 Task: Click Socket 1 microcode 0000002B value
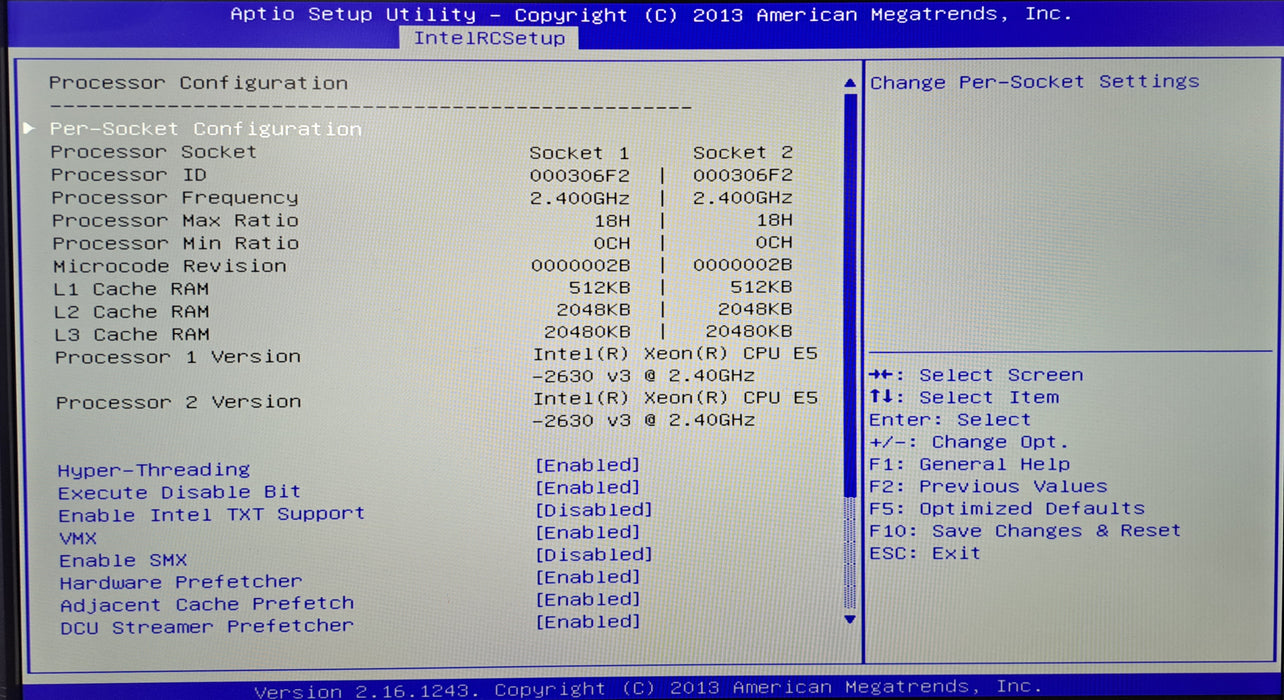tap(580, 266)
